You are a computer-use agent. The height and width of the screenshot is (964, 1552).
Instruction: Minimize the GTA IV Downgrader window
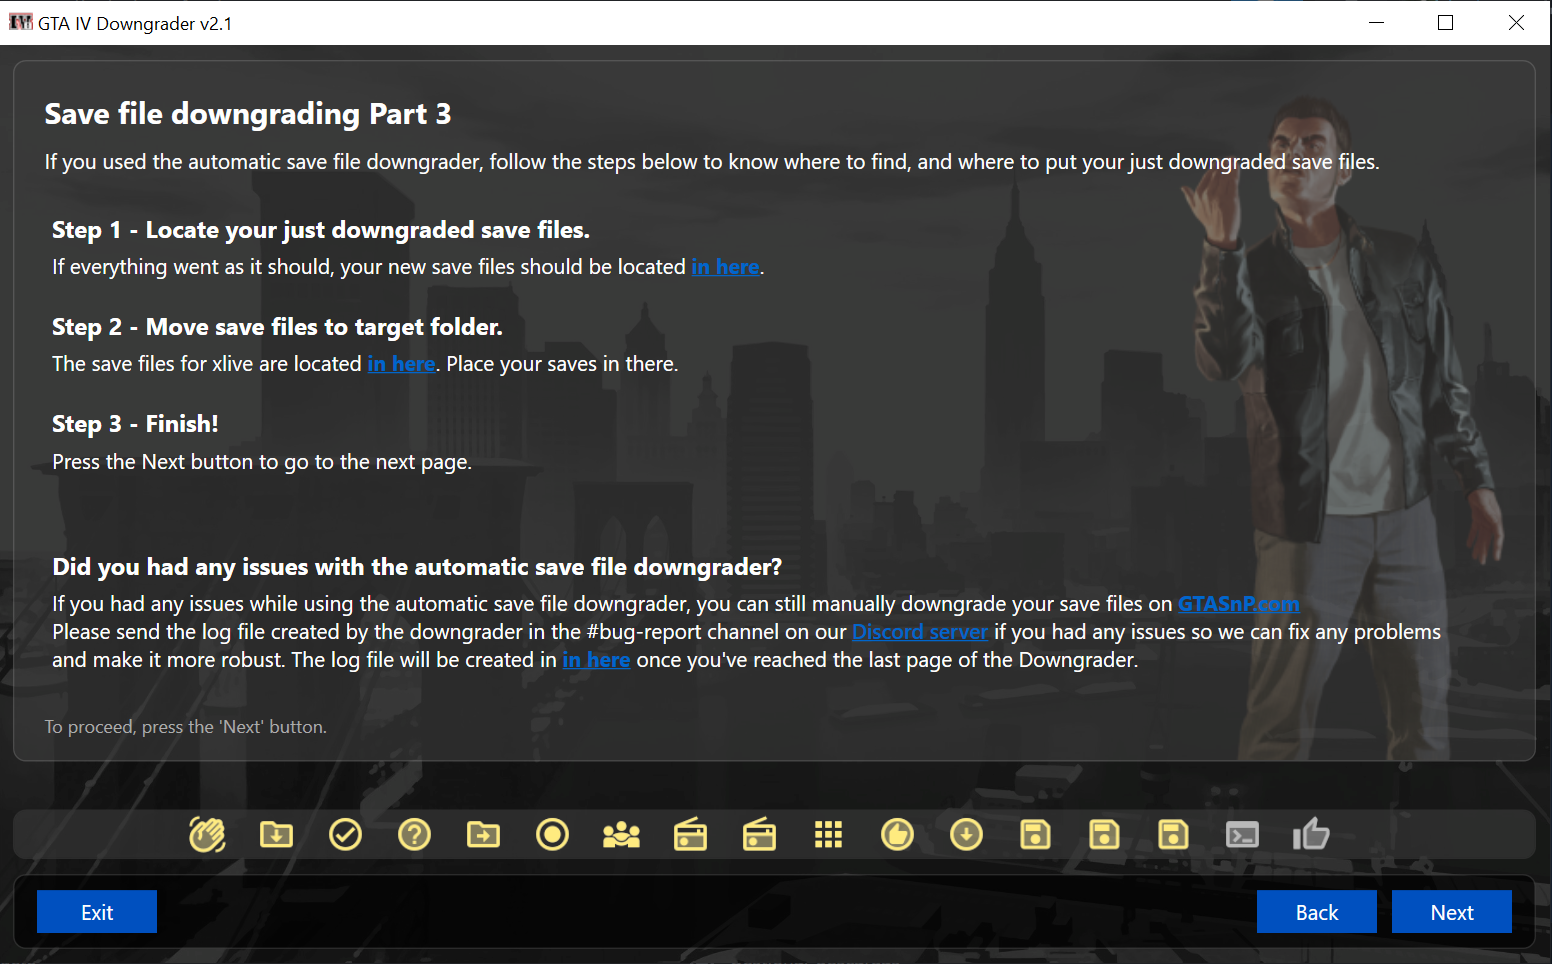click(x=1377, y=22)
